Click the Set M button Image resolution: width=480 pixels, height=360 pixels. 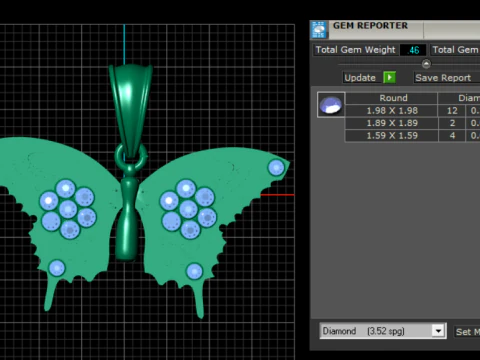click(468, 332)
